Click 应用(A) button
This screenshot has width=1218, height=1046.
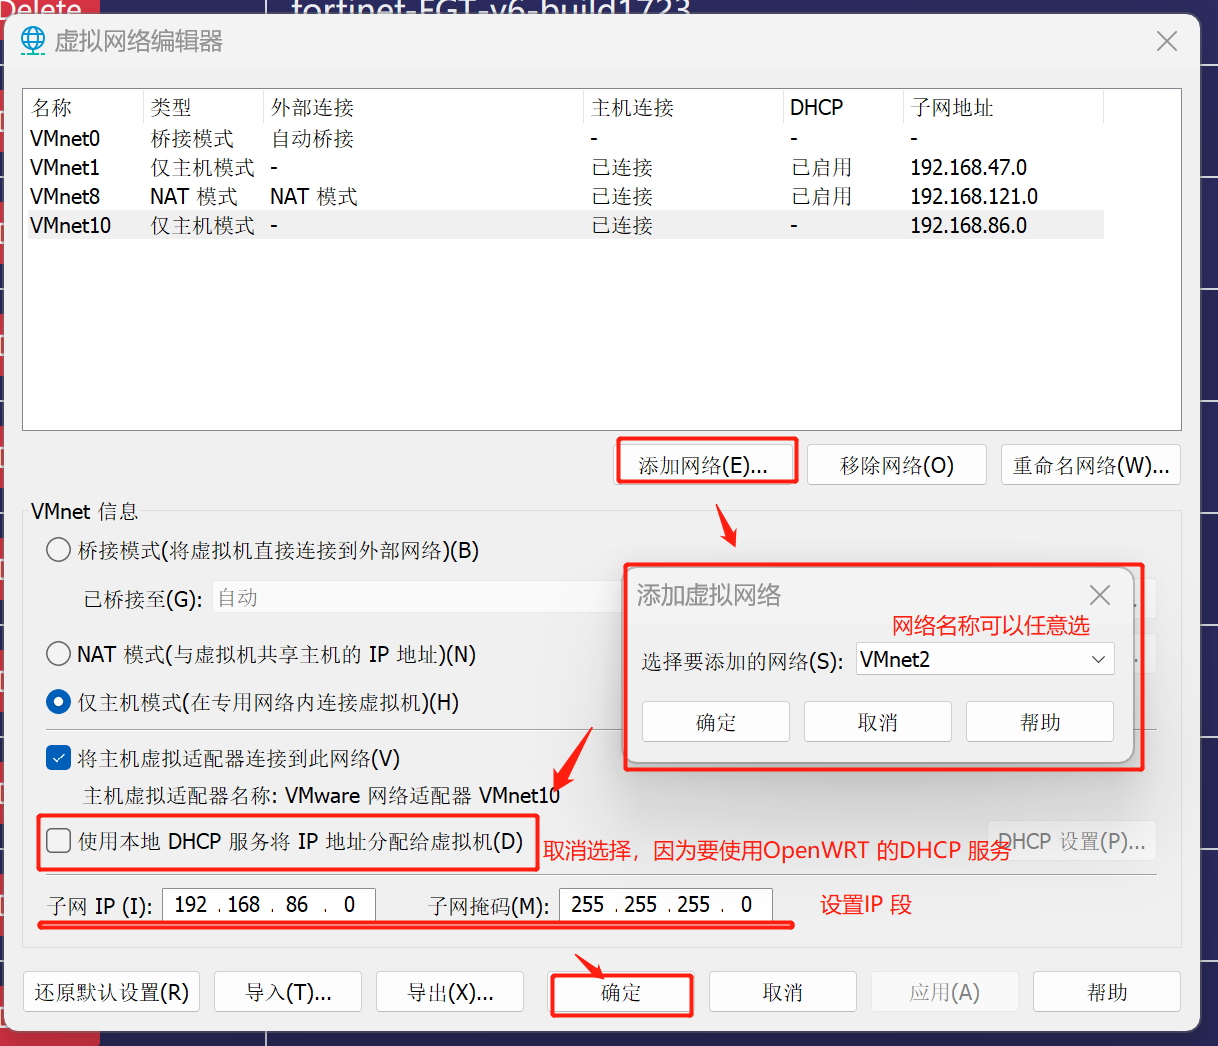tap(945, 992)
